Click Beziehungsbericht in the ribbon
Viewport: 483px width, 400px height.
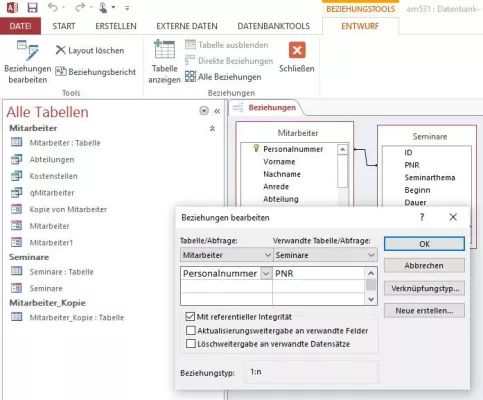96,72
